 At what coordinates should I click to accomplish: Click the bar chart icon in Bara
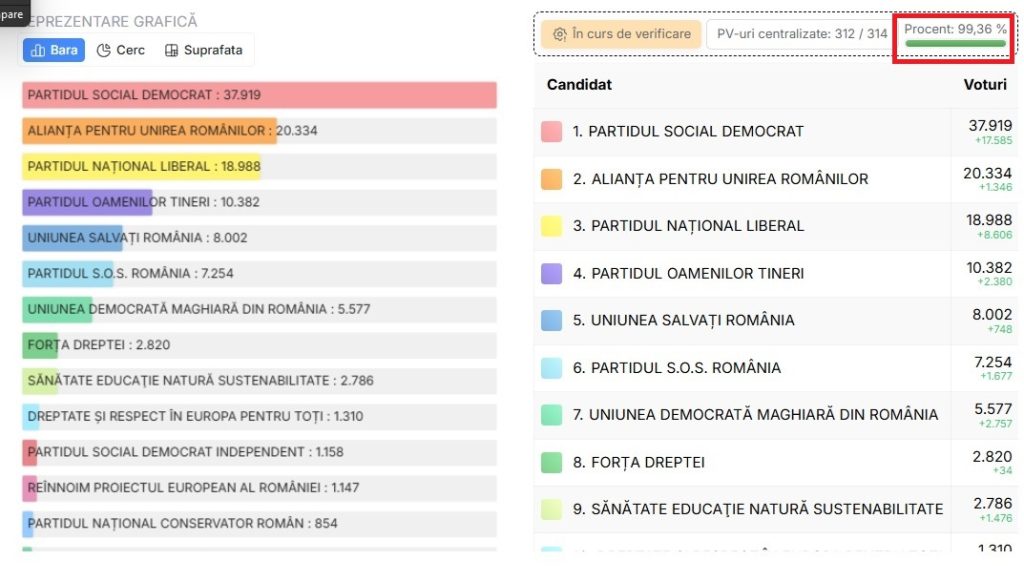[38, 50]
